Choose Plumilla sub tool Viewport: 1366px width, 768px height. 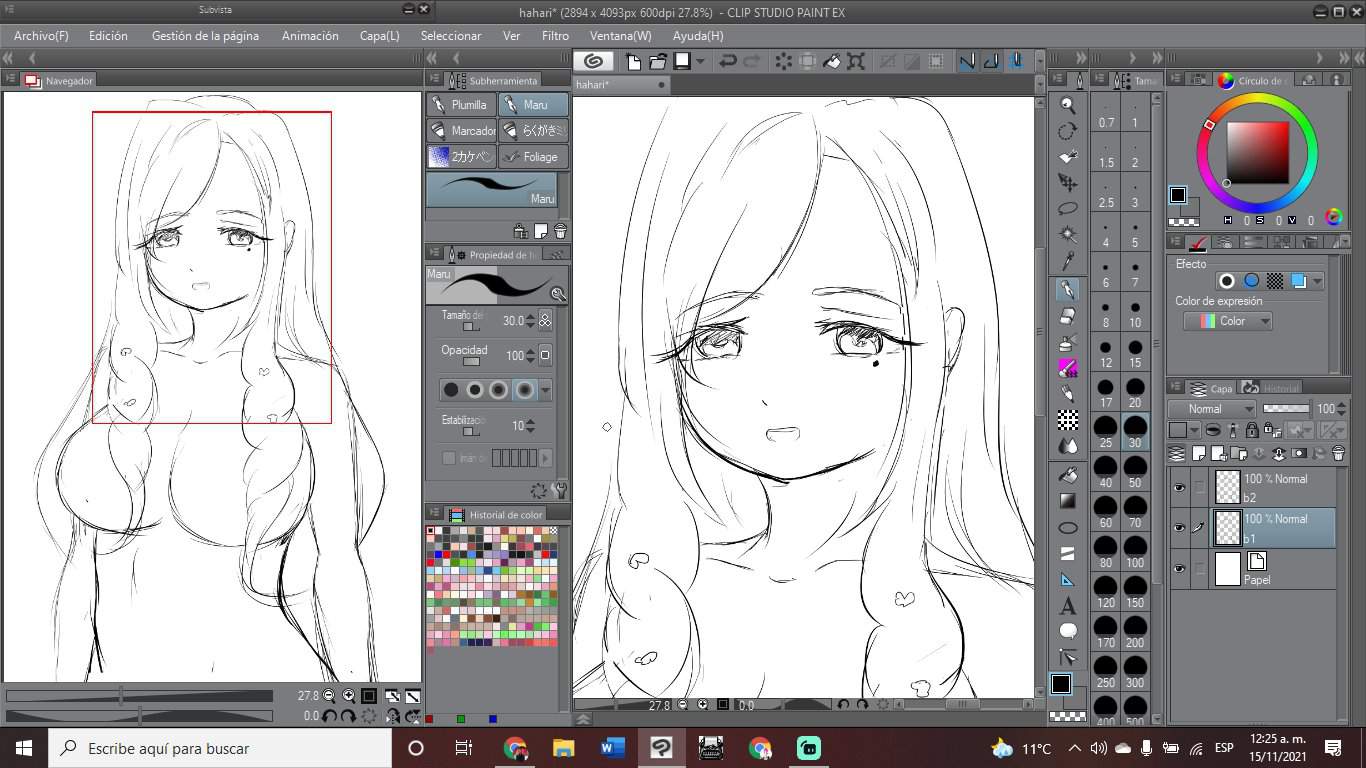(x=461, y=104)
